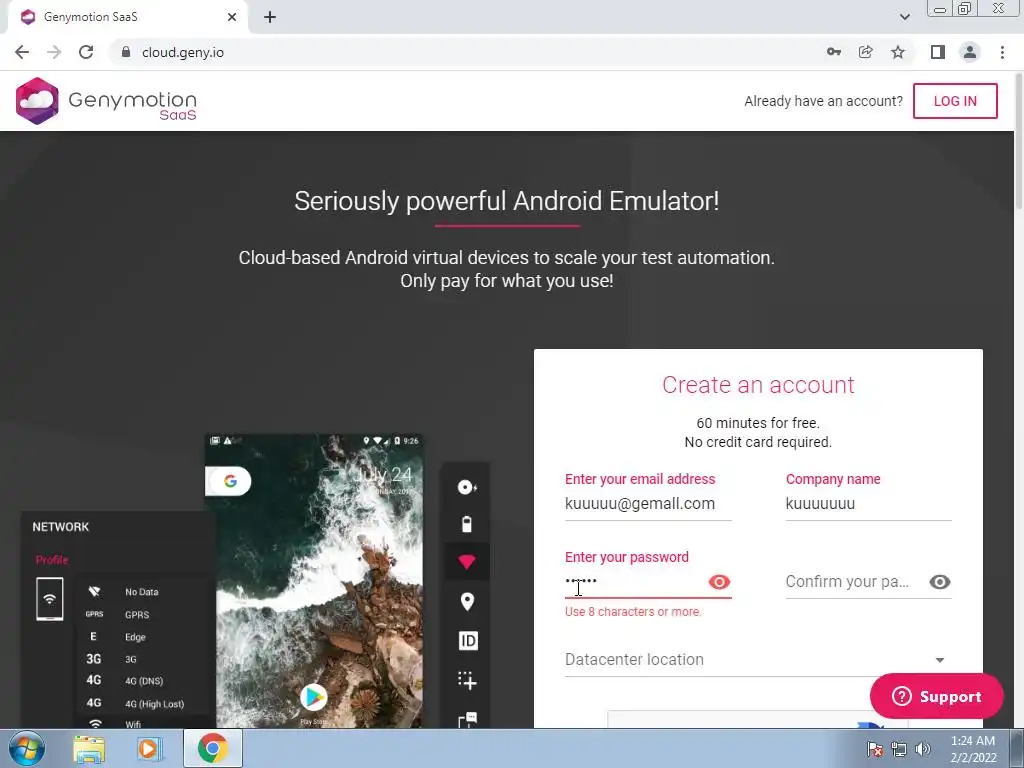The width and height of the screenshot is (1024, 768).
Task: Click the Google search pill on emulator
Action: [228, 481]
